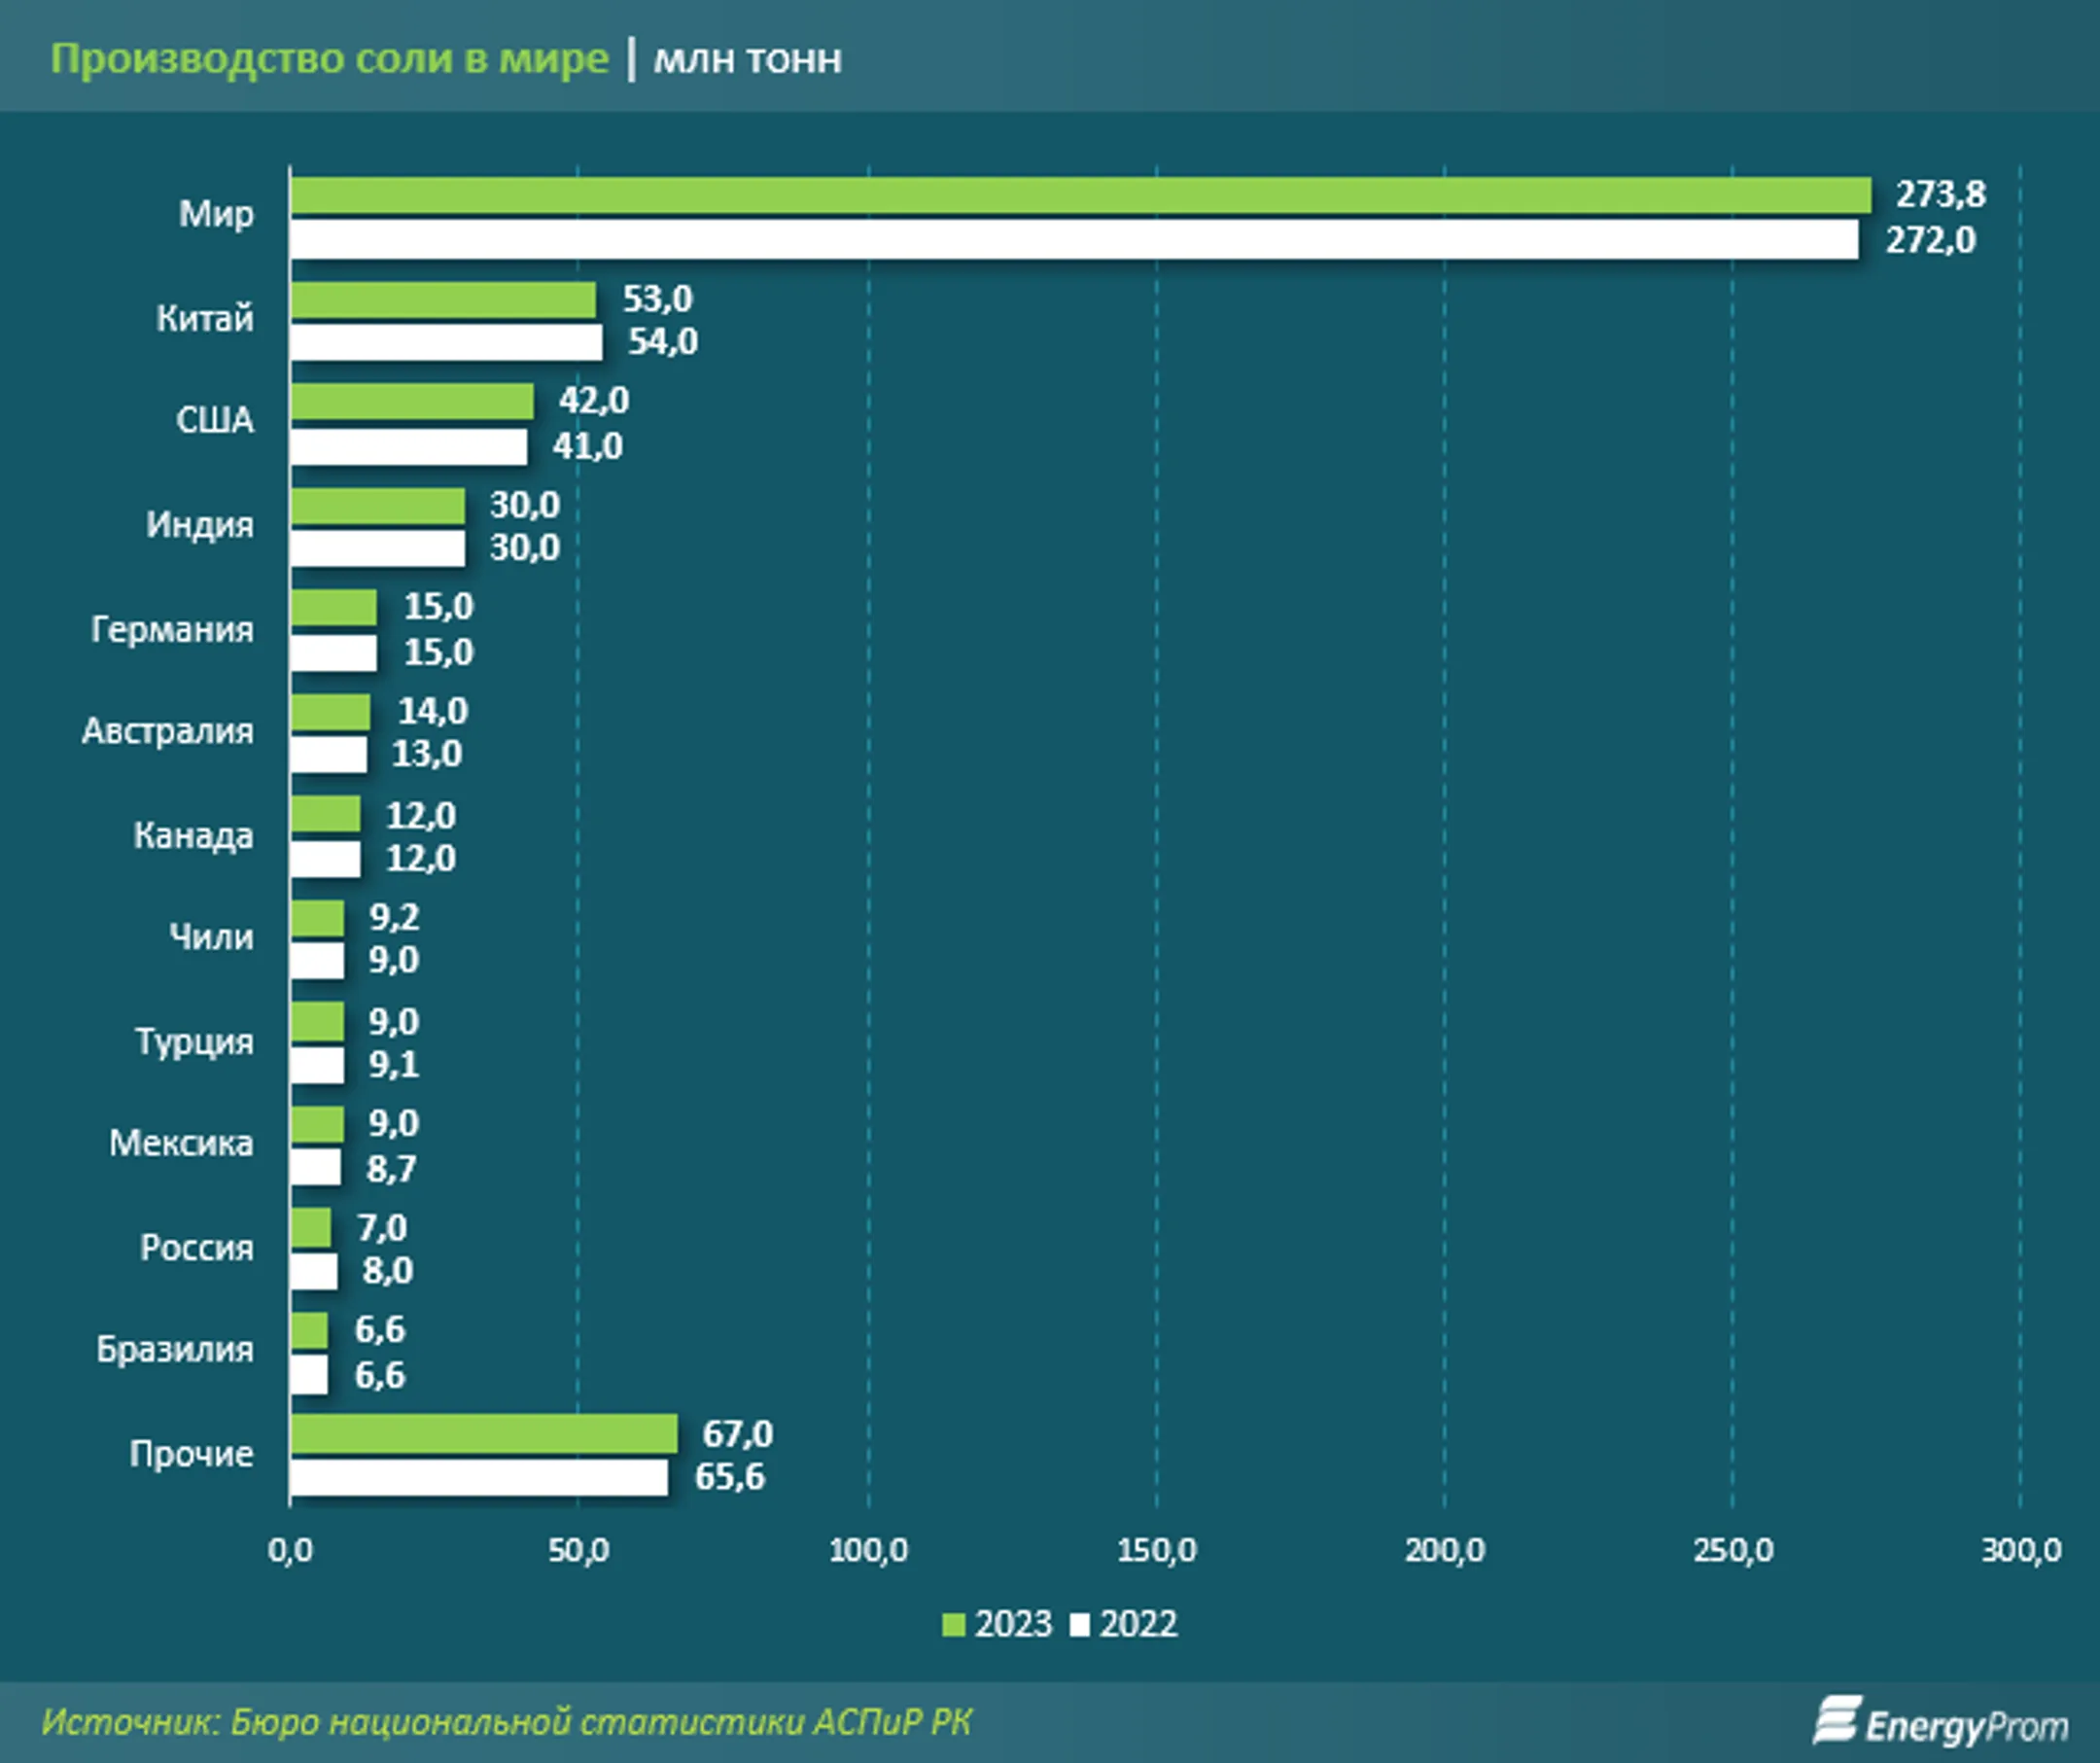Select the green 2023 bar for Прочие
2100x1763 pixels.
click(x=484, y=1434)
